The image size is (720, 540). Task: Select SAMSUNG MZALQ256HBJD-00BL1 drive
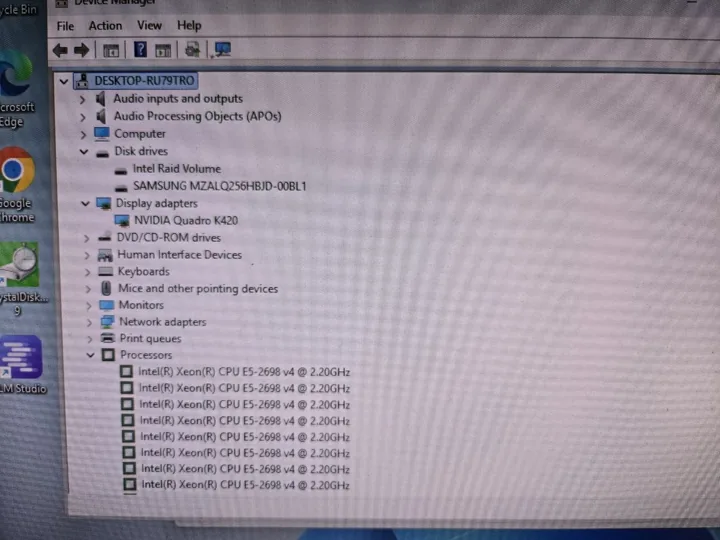pos(219,186)
